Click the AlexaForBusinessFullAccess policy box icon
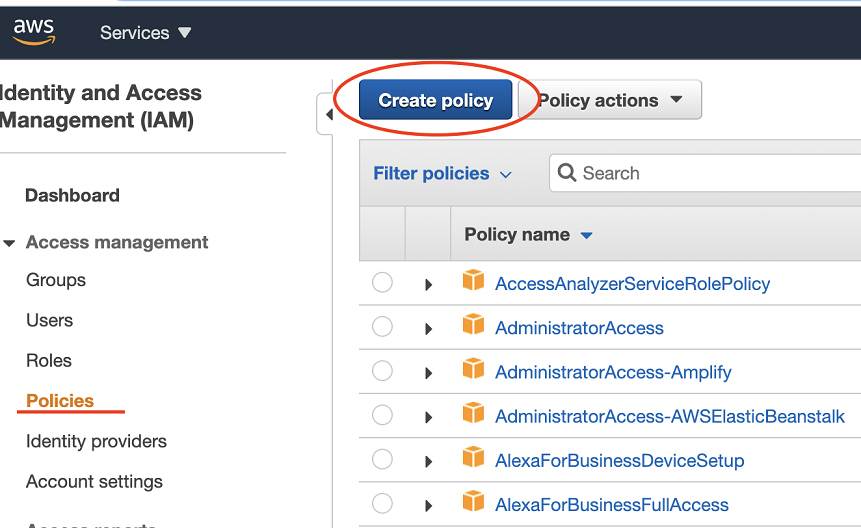The width and height of the screenshot is (861, 528). pyautogui.click(x=473, y=503)
